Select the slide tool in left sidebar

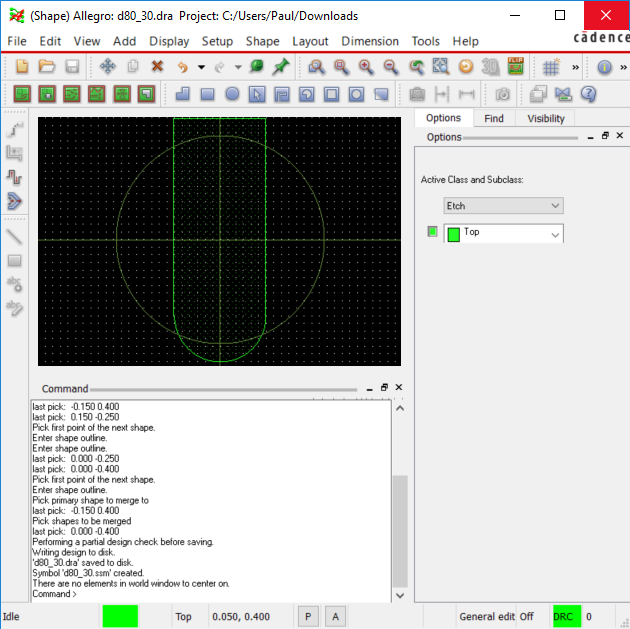14,177
